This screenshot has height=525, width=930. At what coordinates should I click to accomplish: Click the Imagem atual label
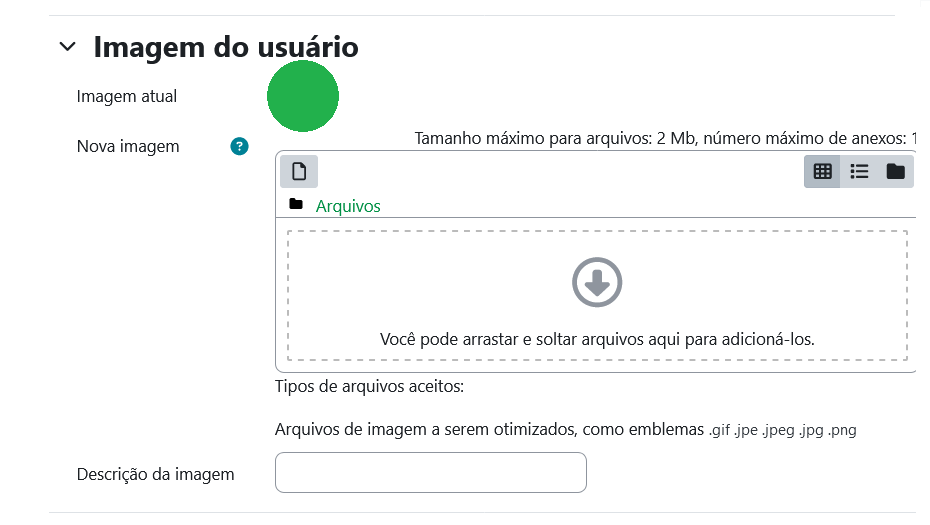(127, 97)
